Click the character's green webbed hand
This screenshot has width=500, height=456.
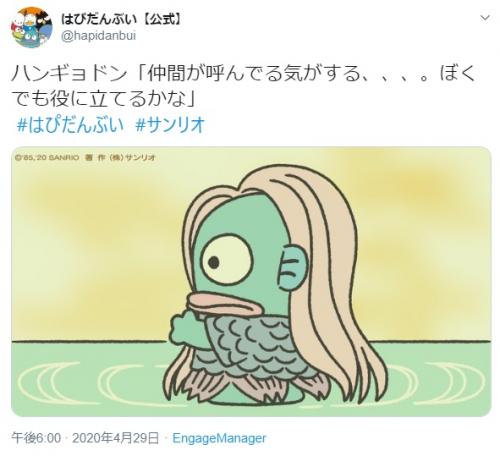click(185, 328)
